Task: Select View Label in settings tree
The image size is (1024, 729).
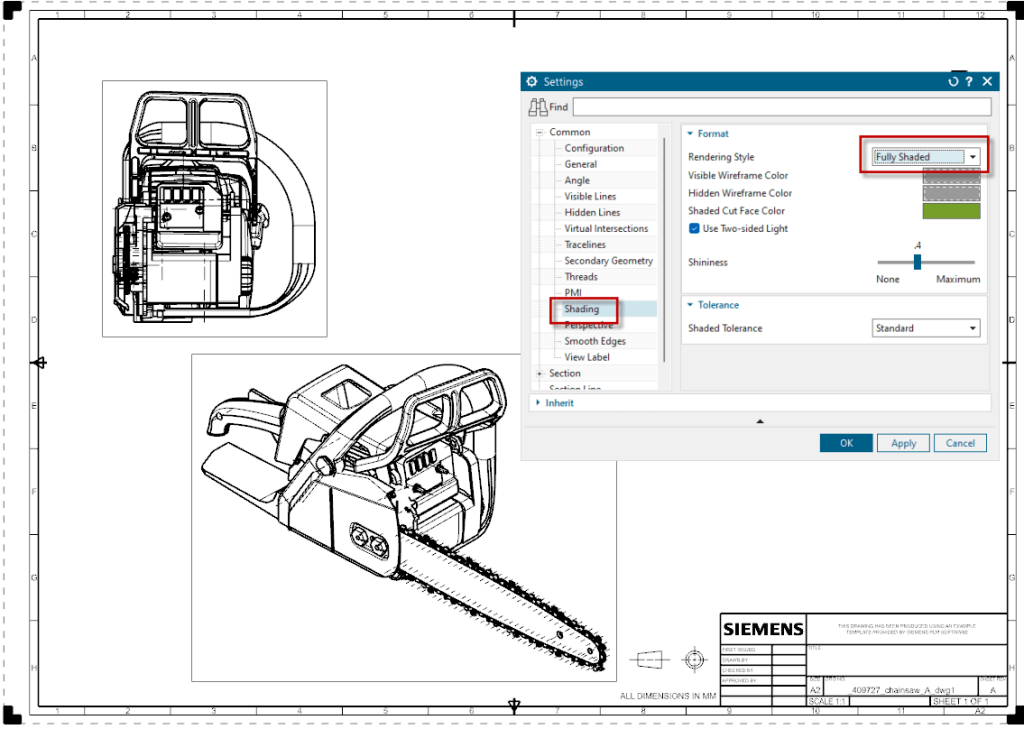Action: tap(586, 357)
